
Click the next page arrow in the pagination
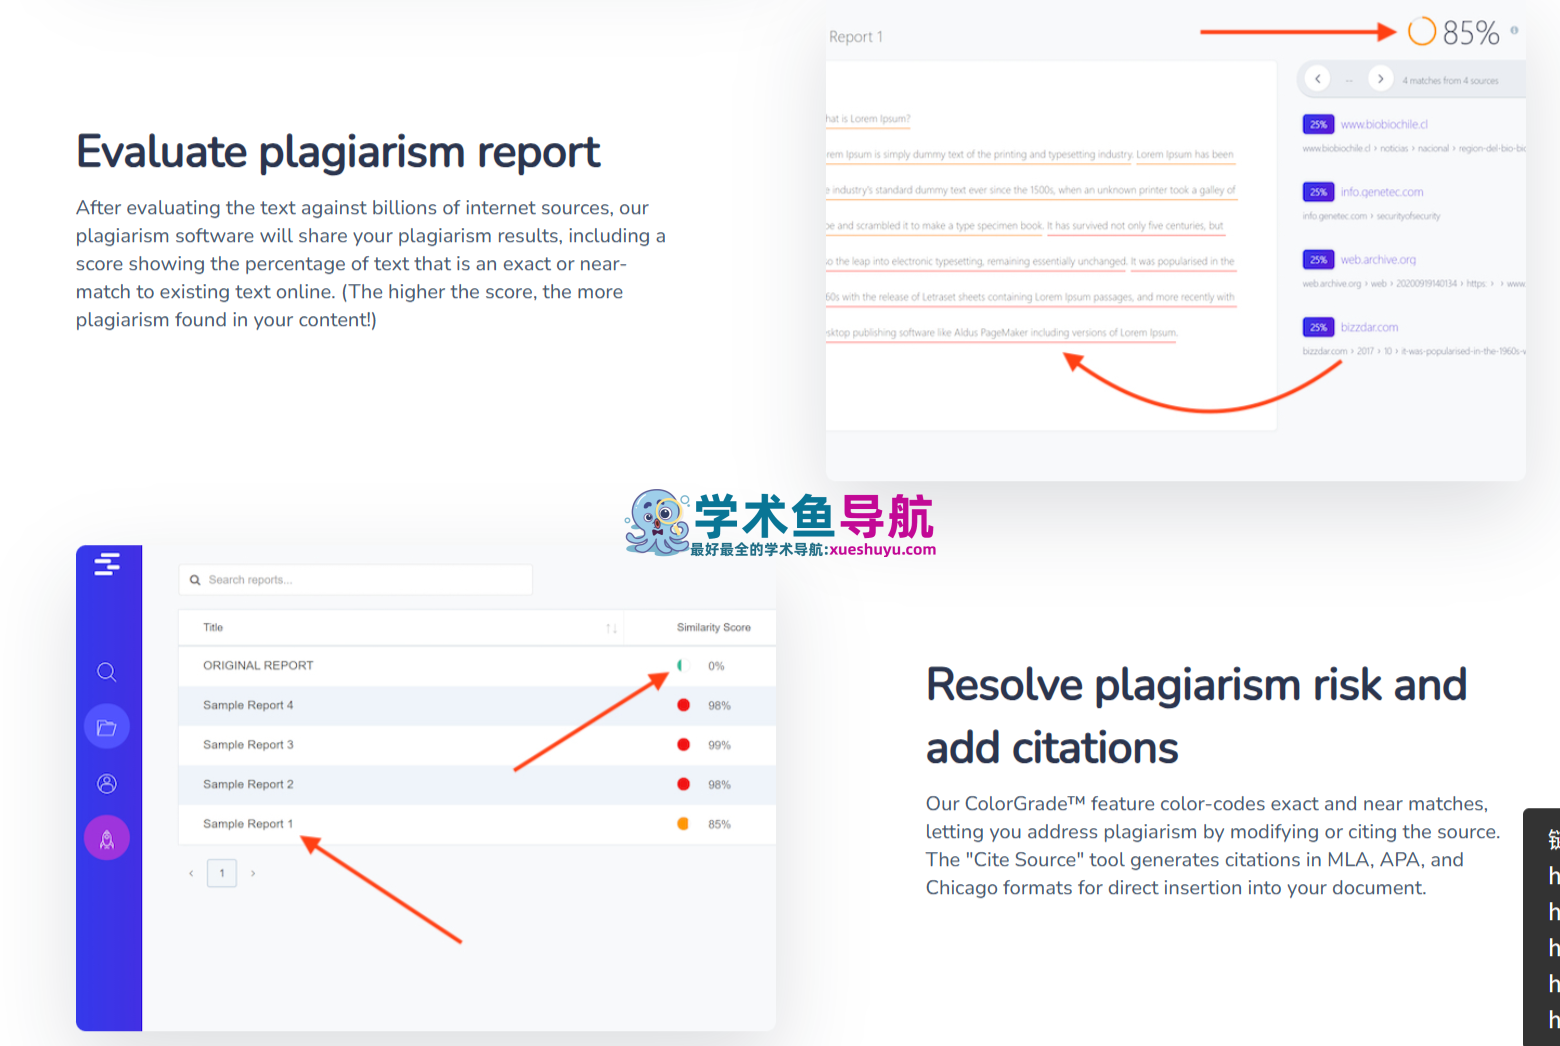253,873
